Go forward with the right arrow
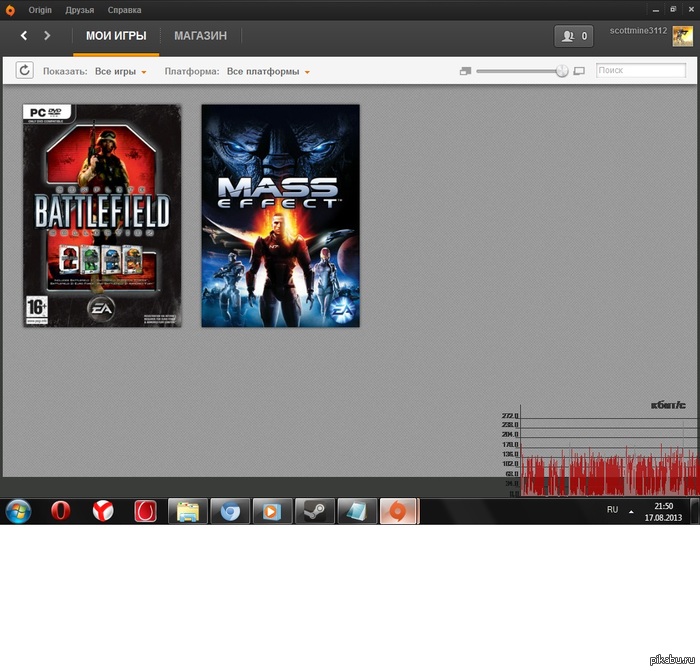Image resolution: width=700 pixels, height=671 pixels. pos(47,36)
